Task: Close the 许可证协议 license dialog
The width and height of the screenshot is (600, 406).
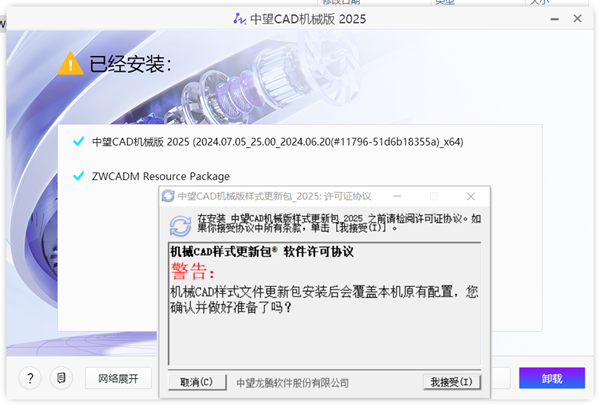Action: pyautogui.click(x=471, y=196)
